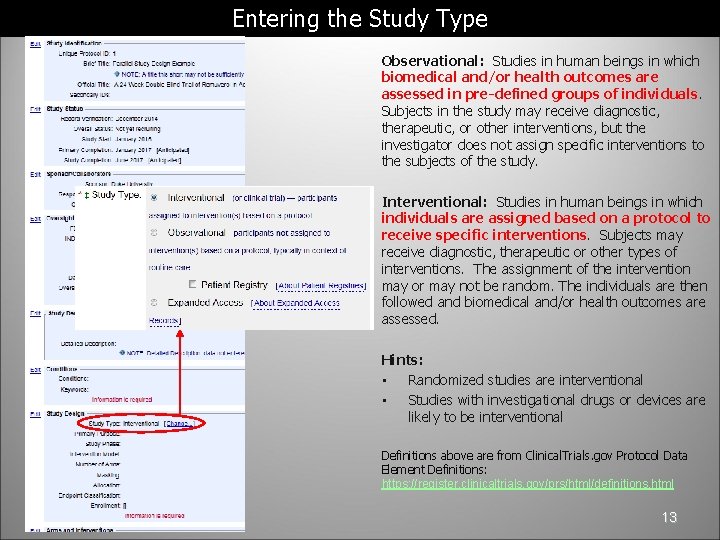This screenshot has height=540, width=720.
Task: Click the 'Study Type: Interventional' text
Action: 124,423
